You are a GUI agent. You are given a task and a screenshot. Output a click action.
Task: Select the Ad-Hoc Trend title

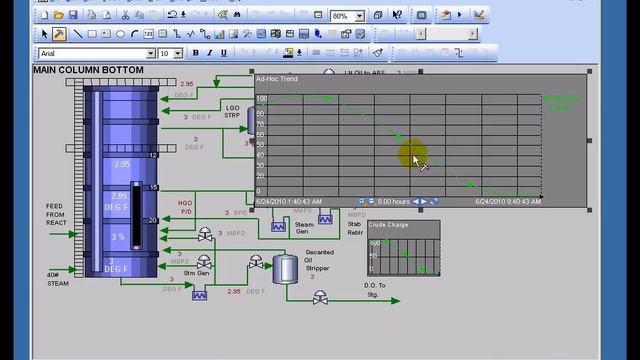[x=277, y=79]
